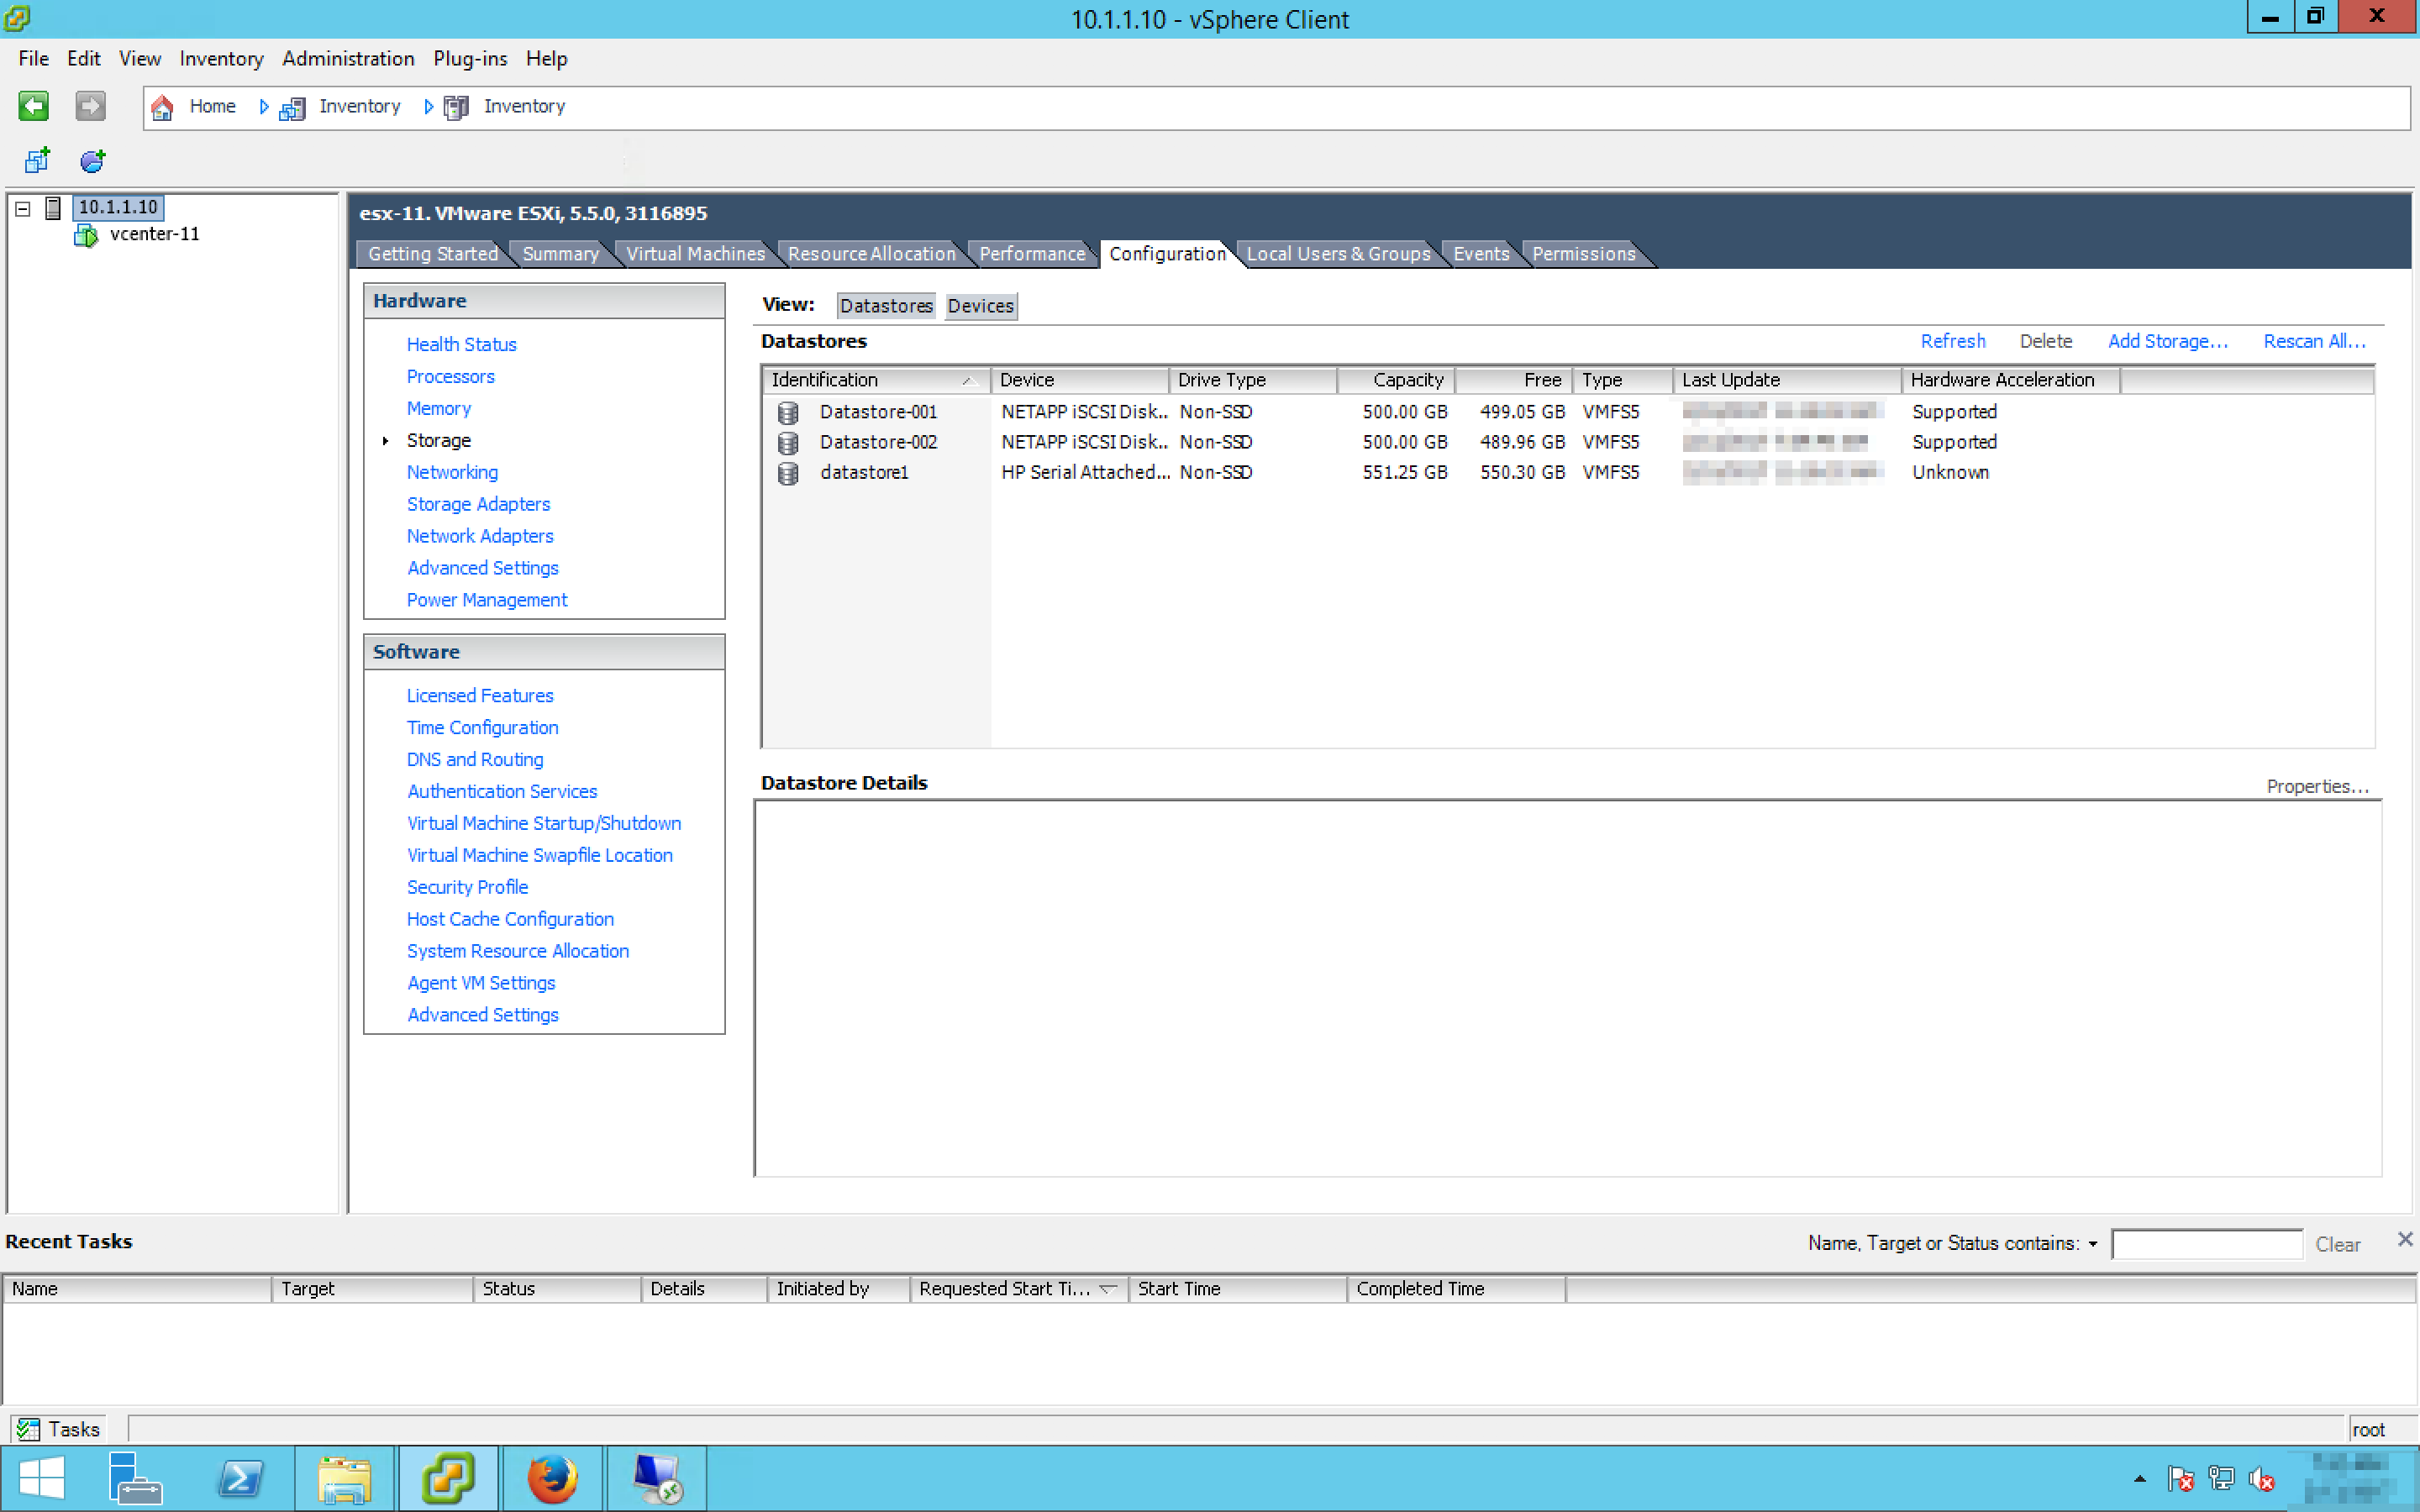This screenshot has height=1512, width=2420.
Task: Open Storage Adapters settings
Action: point(478,504)
